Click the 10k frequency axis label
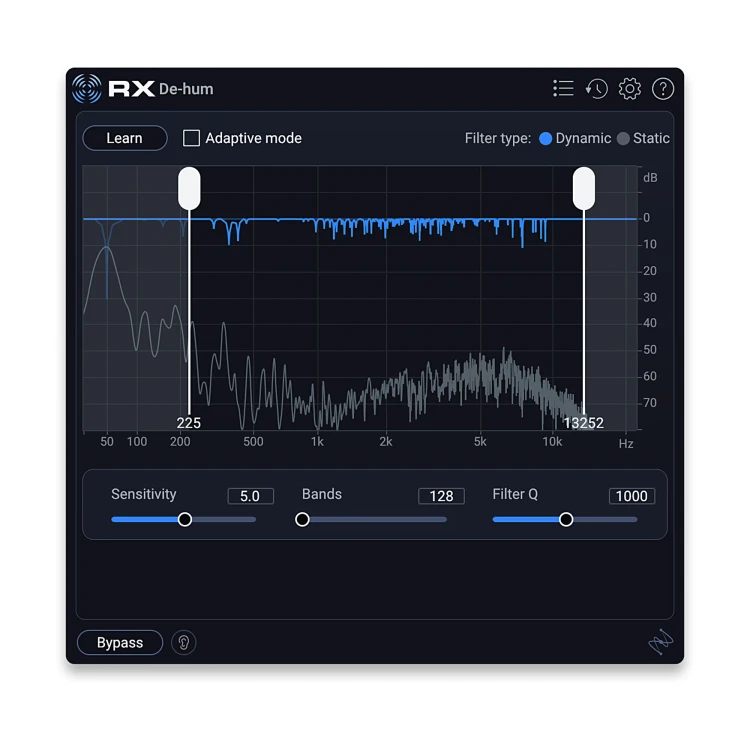750x750 pixels. pyautogui.click(x=552, y=441)
